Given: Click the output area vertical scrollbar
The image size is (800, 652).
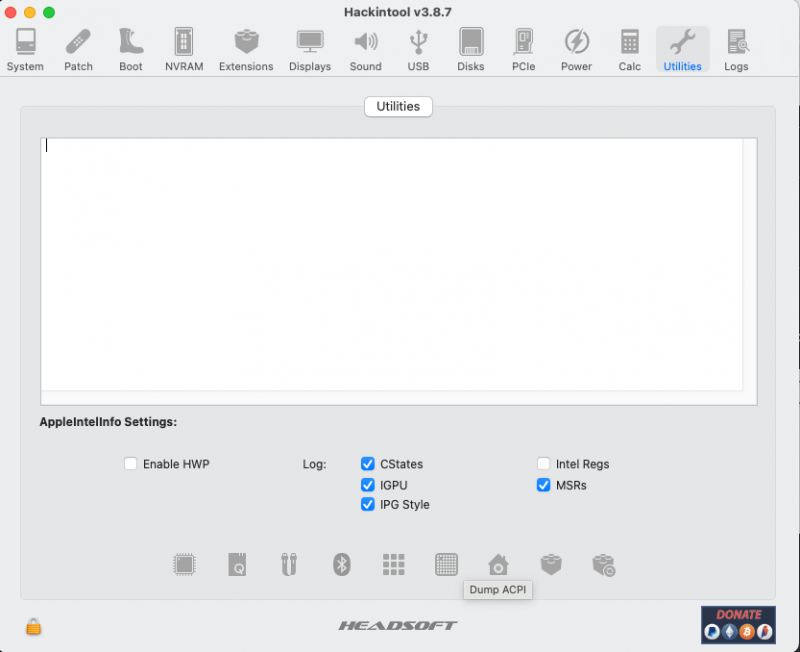Looking at the screenshot, I should 749,264.
